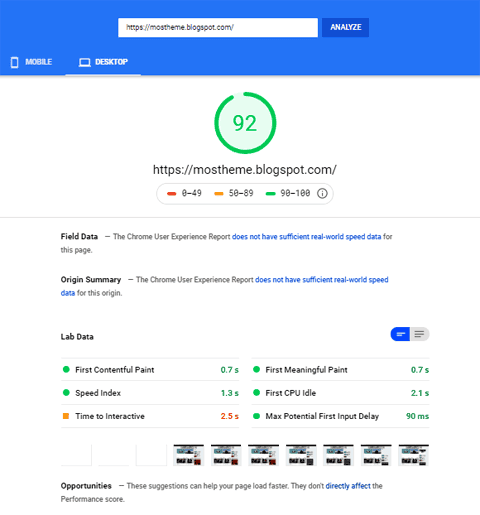Click the green 90-100 legend marker
Screen dimensions: 480x515
tap(270, 194)
